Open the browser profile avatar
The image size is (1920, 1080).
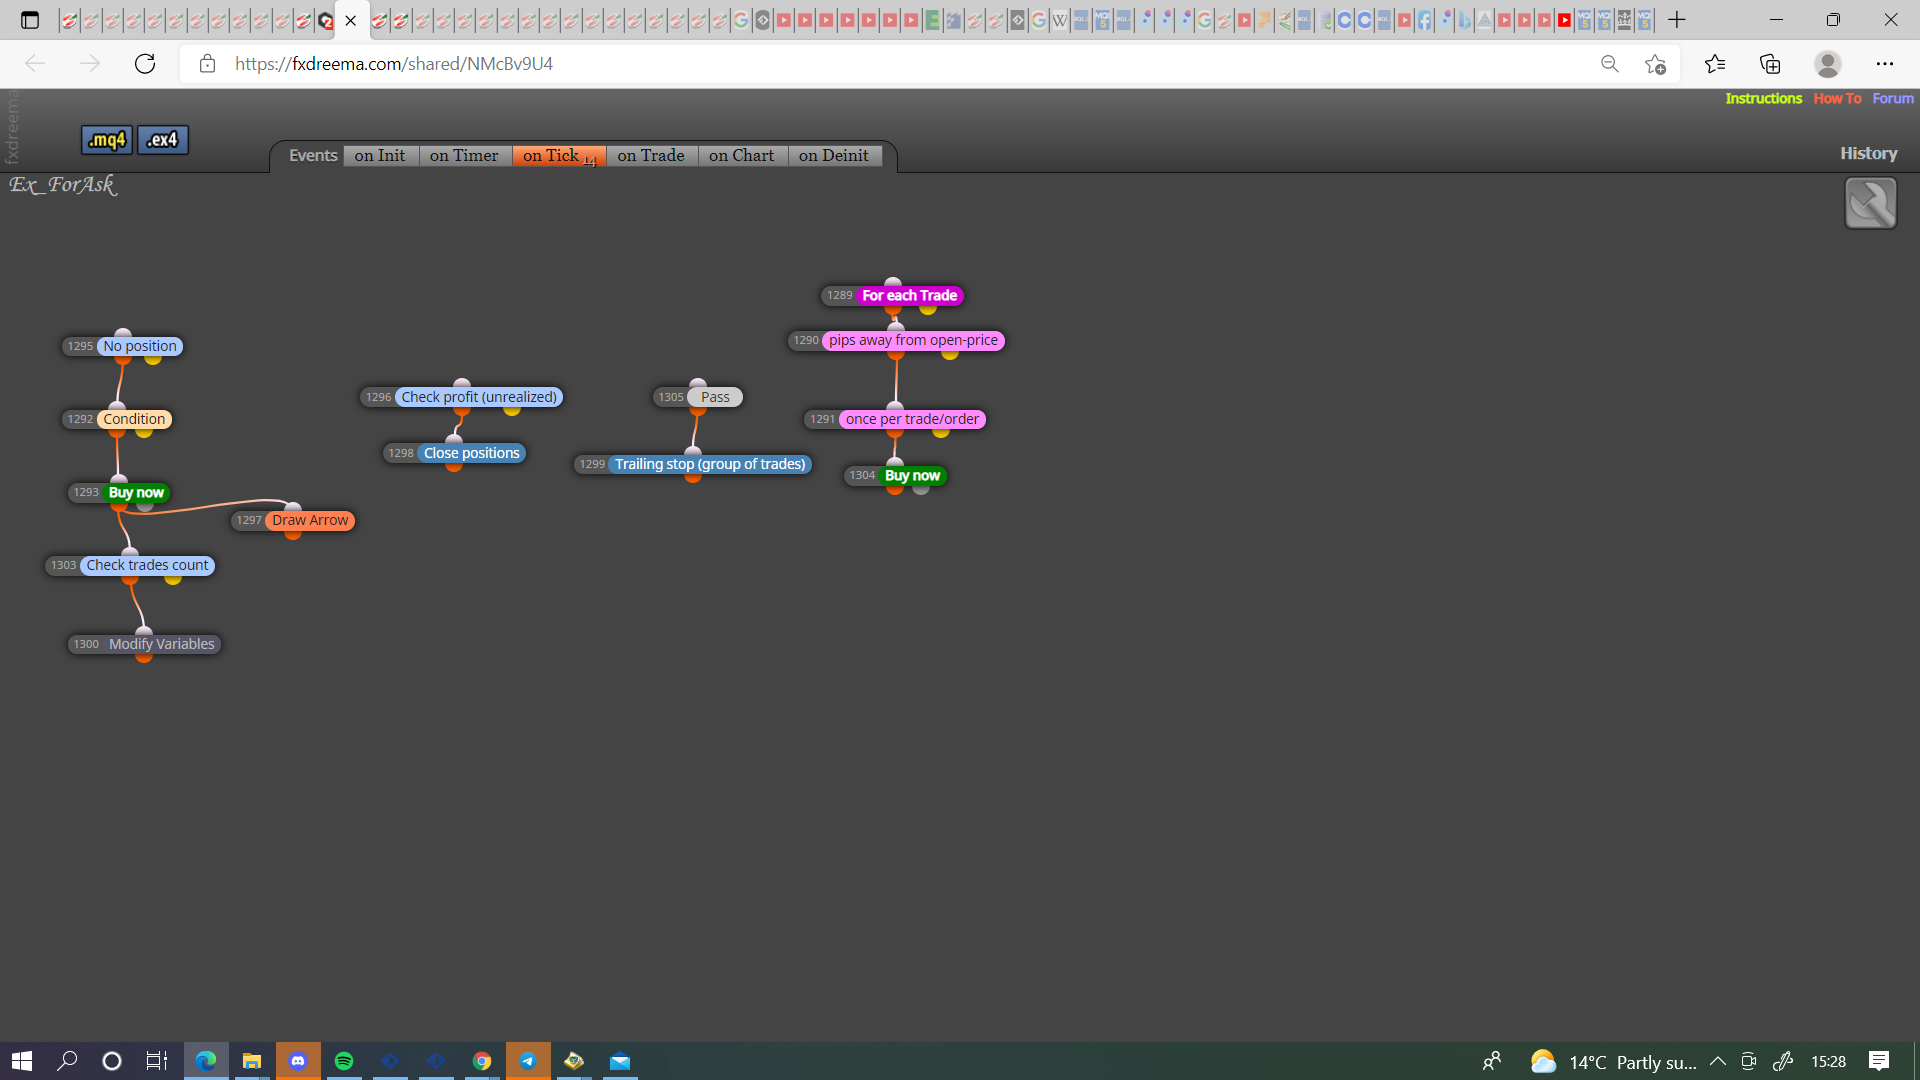1828,64
